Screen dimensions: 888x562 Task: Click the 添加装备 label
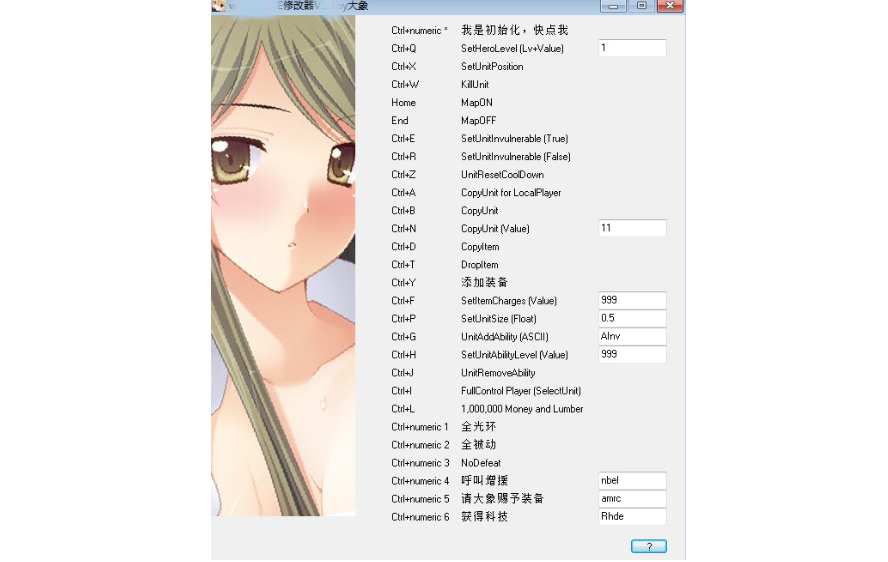(x=484, y=283)
